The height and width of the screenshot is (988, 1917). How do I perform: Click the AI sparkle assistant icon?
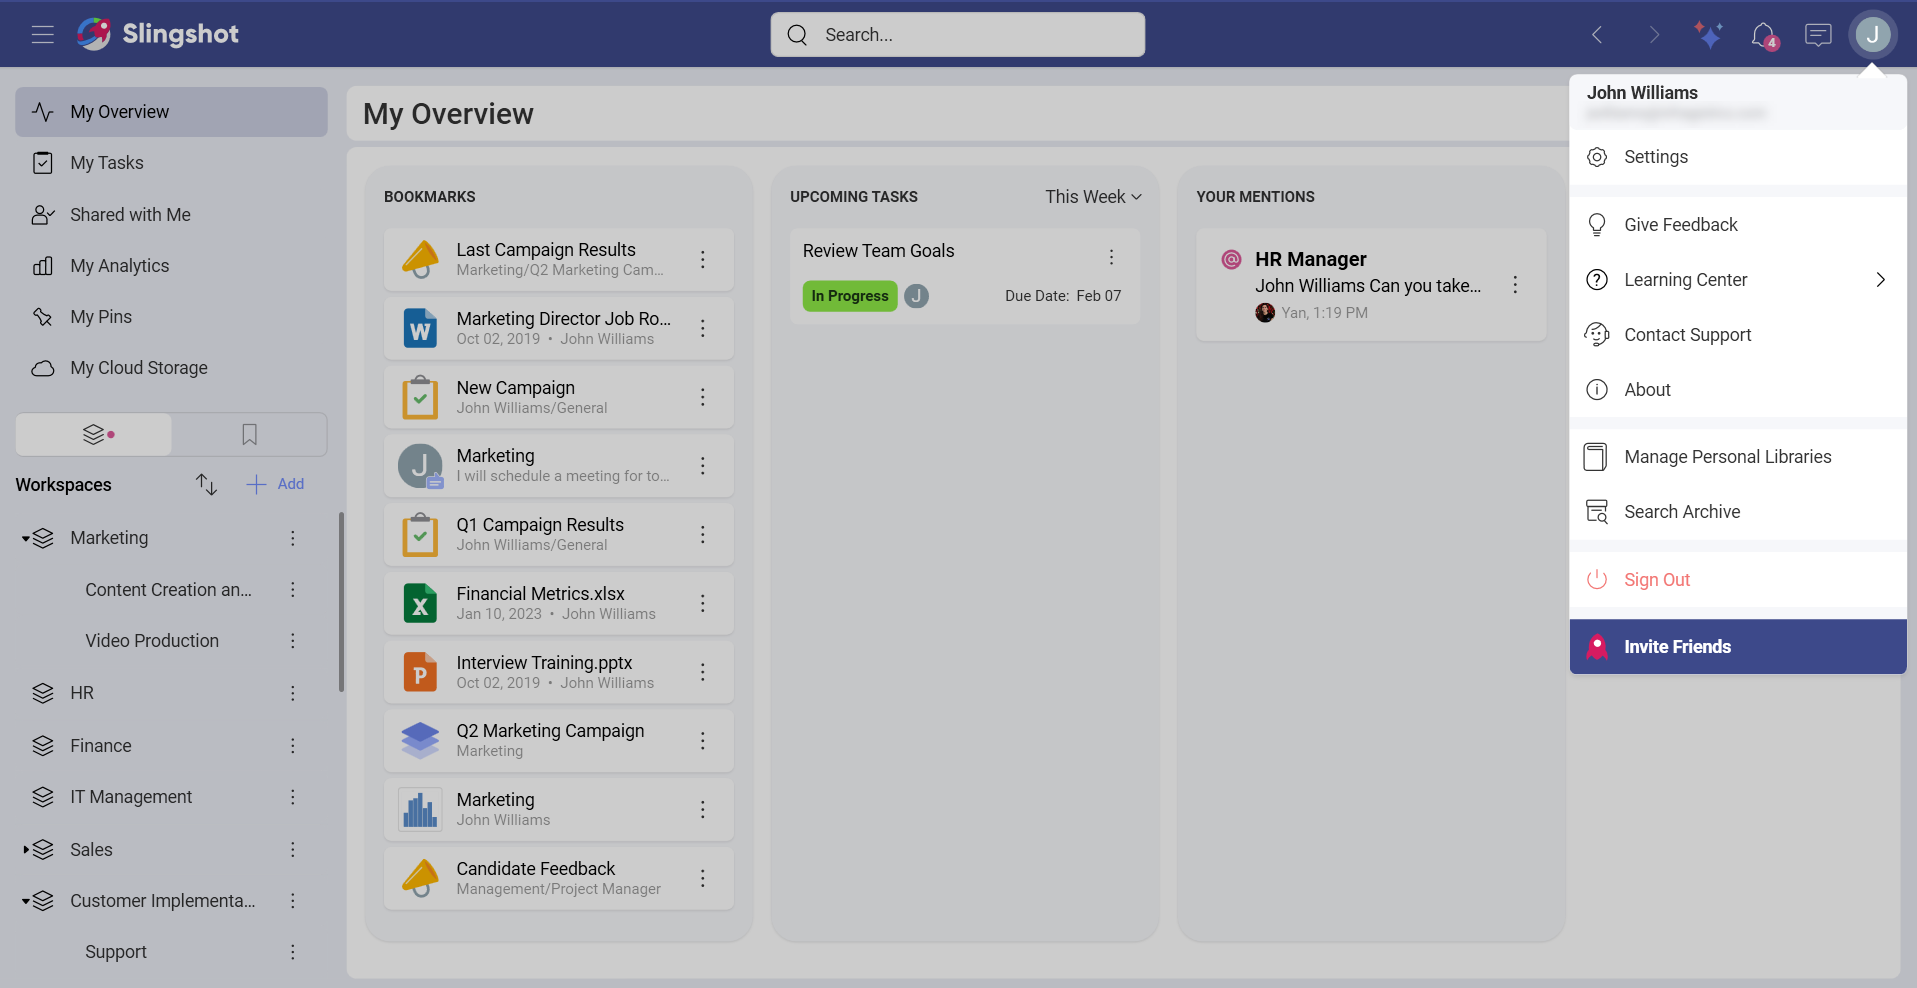click(x=1708, y=35)
